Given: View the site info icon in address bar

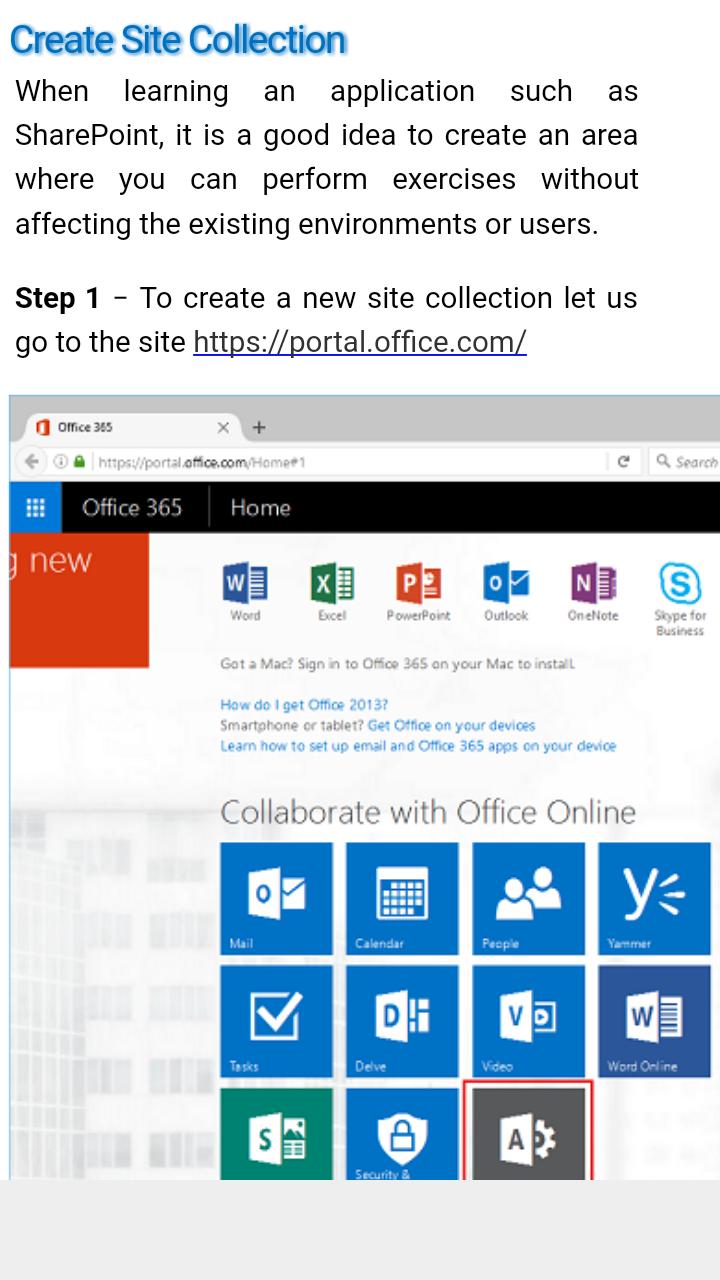Looking at the screenshot, I should (x=62, y=462).
